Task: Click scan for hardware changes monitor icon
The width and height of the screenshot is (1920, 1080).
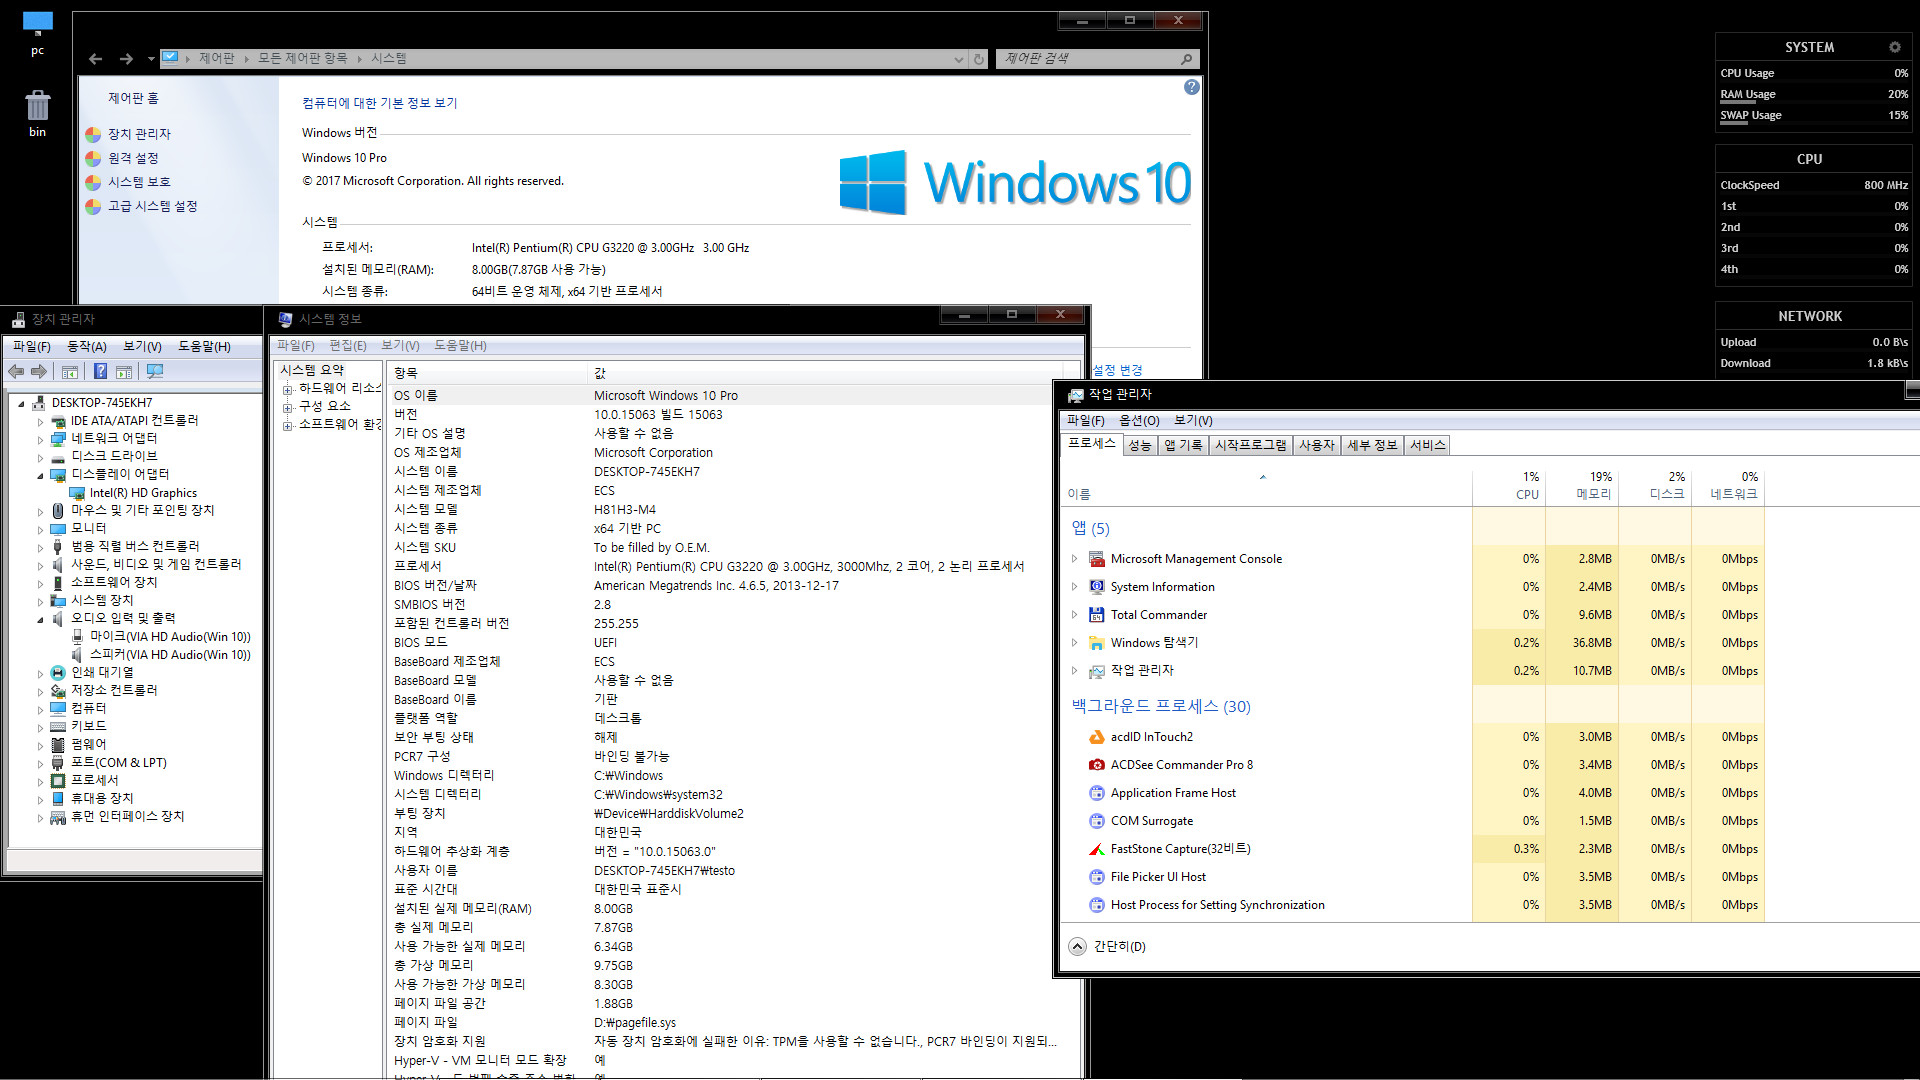Action: [155, 371]
